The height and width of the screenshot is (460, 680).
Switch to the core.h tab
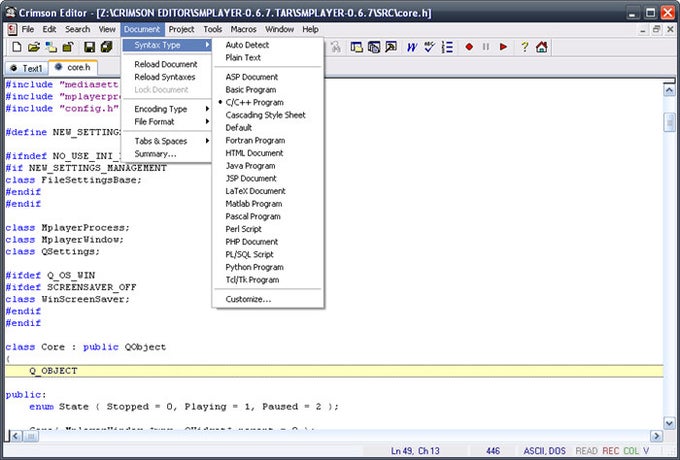coord(73,68)
